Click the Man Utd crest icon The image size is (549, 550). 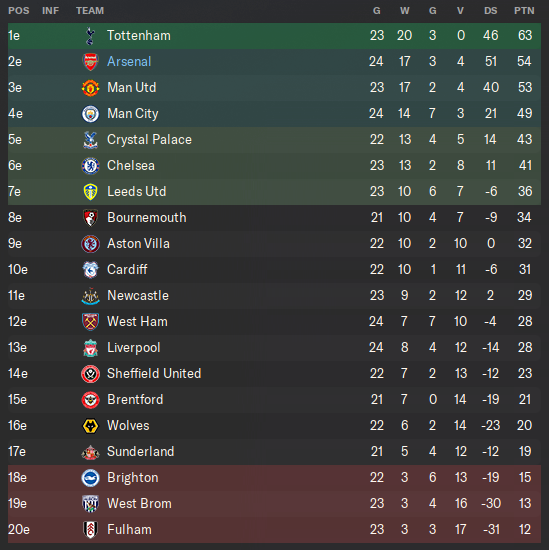click(91, 88)
